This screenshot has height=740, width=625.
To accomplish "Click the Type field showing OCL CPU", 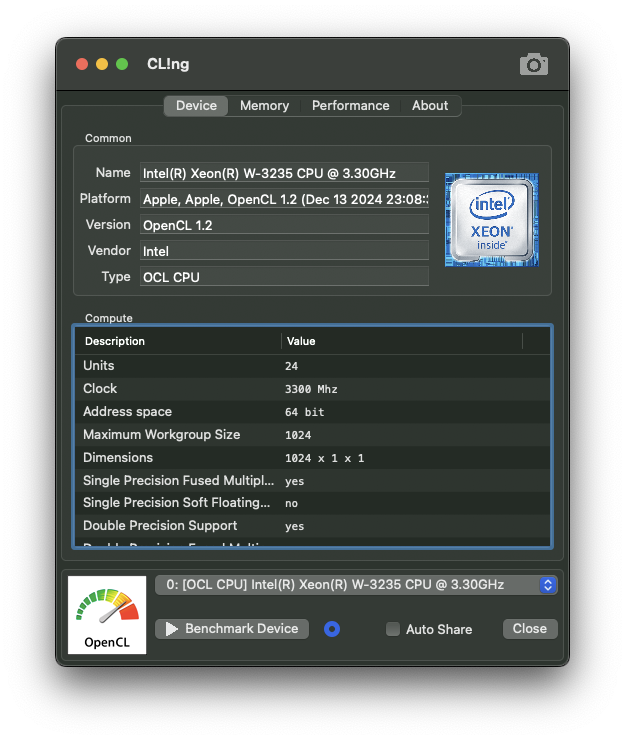I will (x=284, y=277).
